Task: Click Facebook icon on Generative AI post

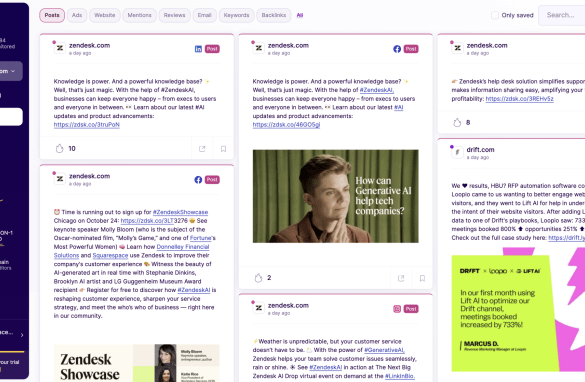Action: point(397,49)
